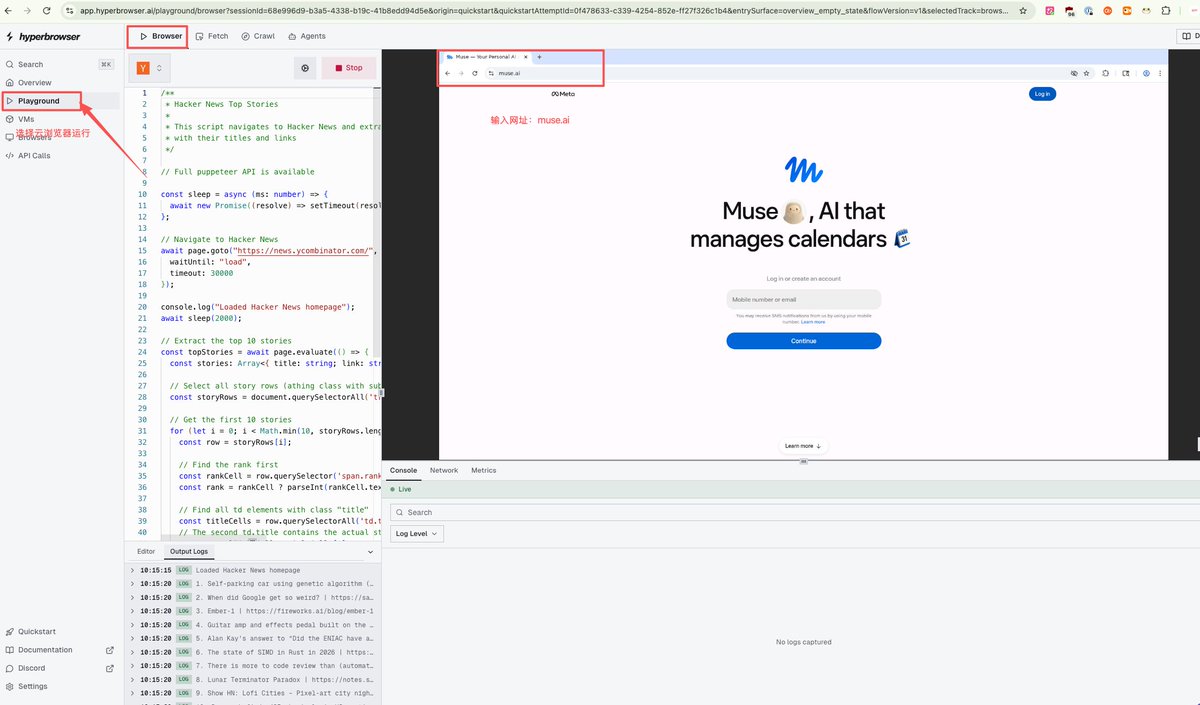The width and height of the screenshot is (1200, 705).
Task: Go to Overview in the sidebar
Action: pos(35,82)
